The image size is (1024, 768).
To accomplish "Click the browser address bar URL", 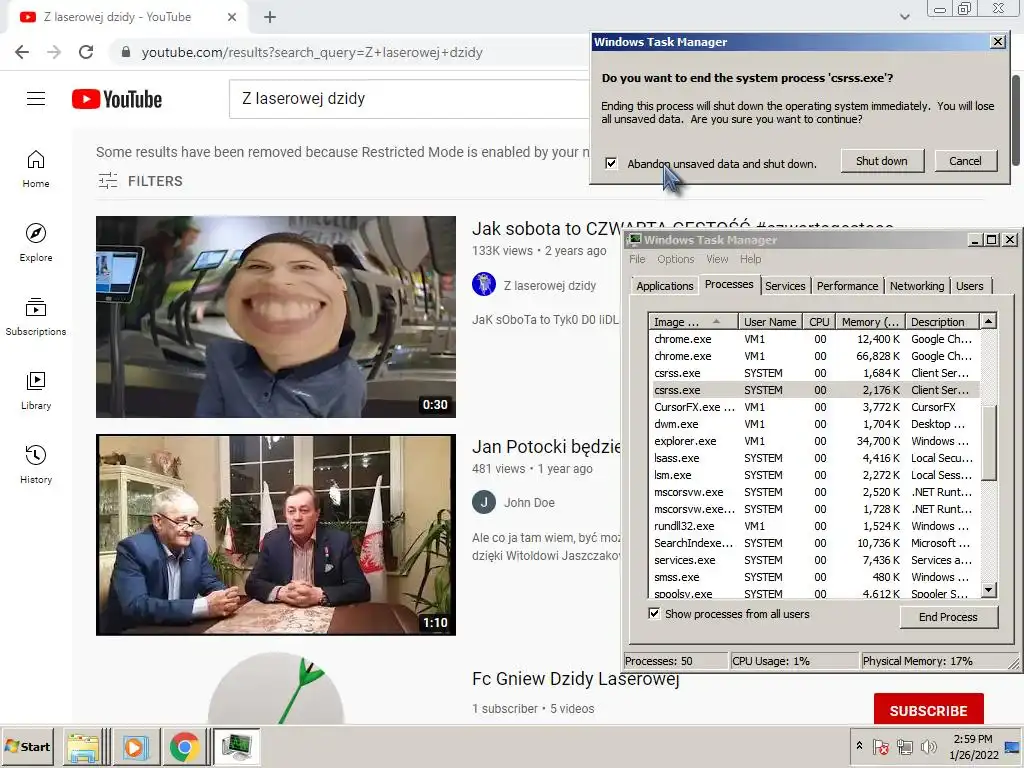I will (x=312, y=52).
